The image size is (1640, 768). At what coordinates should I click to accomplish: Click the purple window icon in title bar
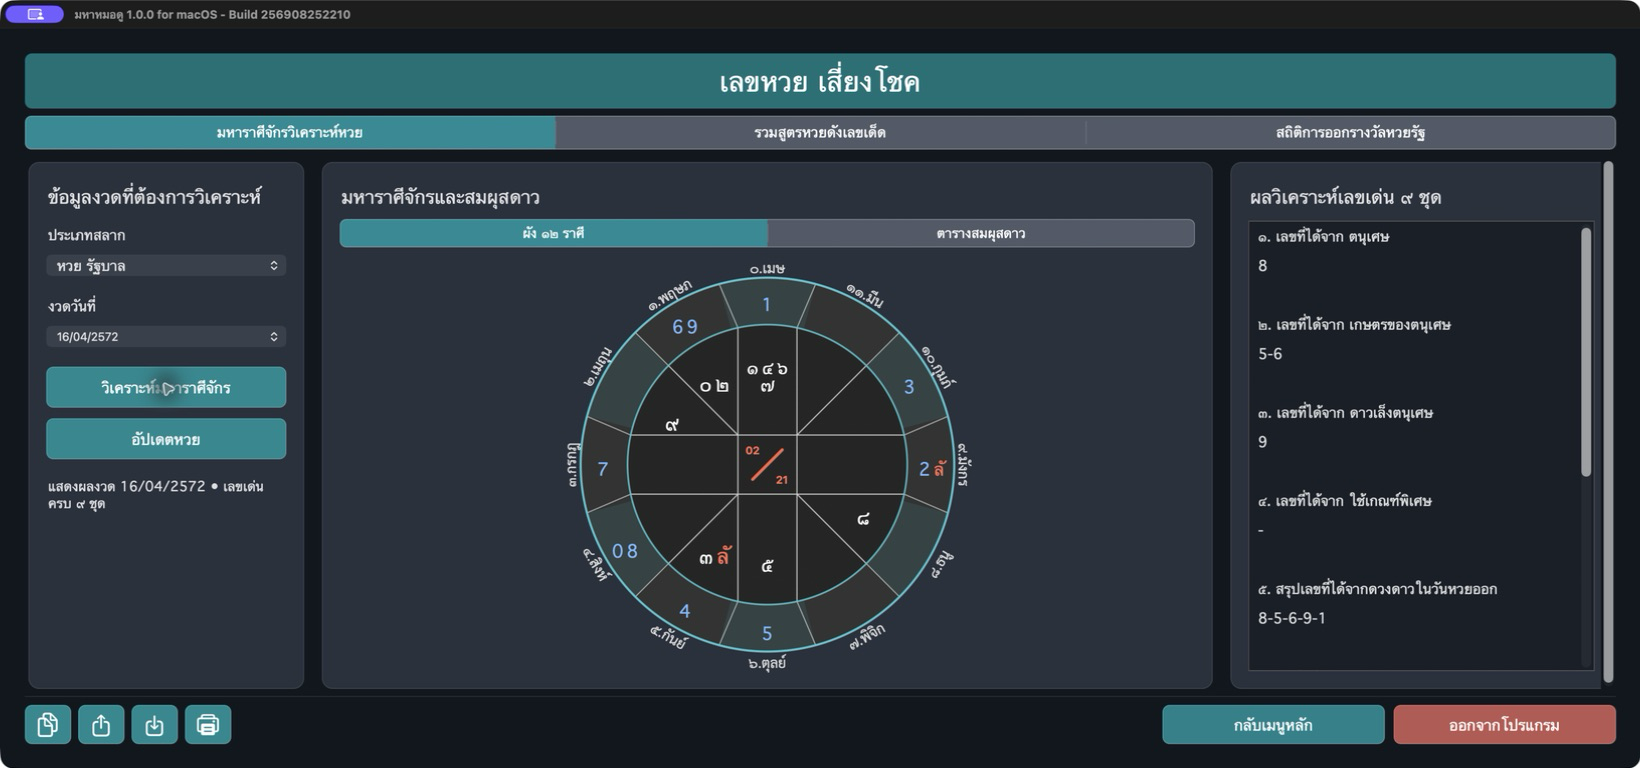pos(35,14)
